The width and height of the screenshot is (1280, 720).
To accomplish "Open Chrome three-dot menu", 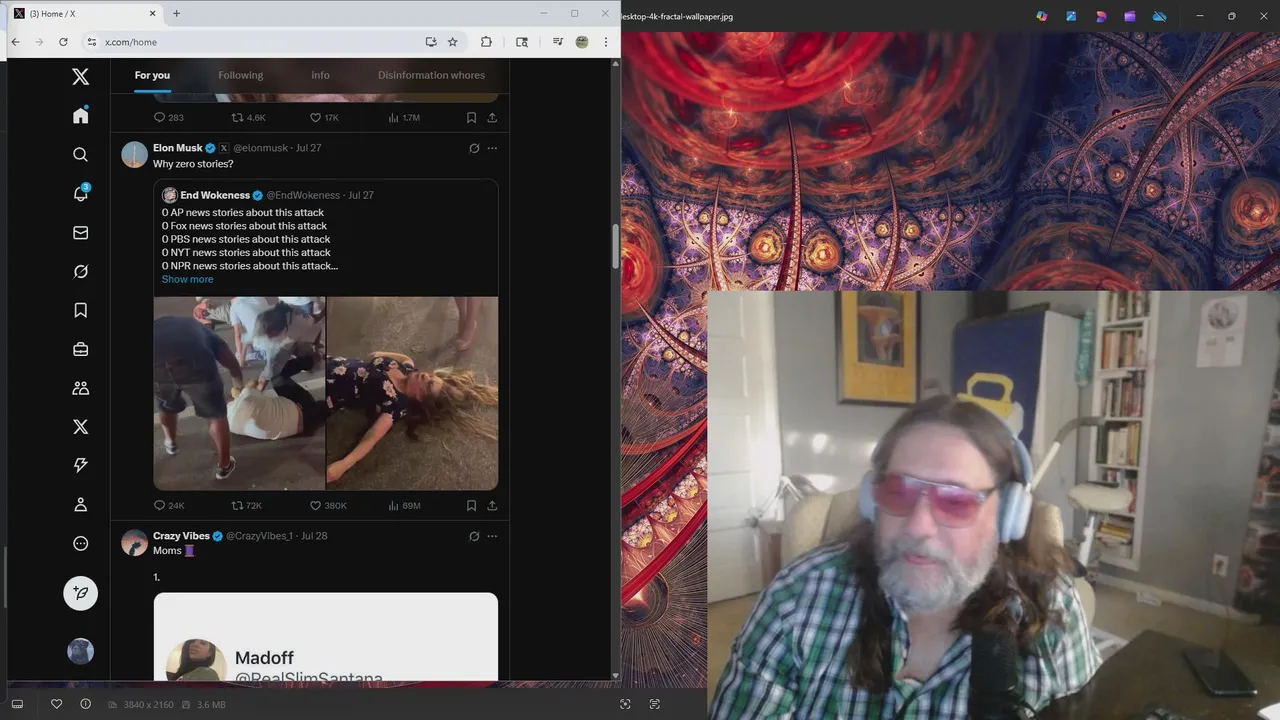I will click(x=605, y=42).
